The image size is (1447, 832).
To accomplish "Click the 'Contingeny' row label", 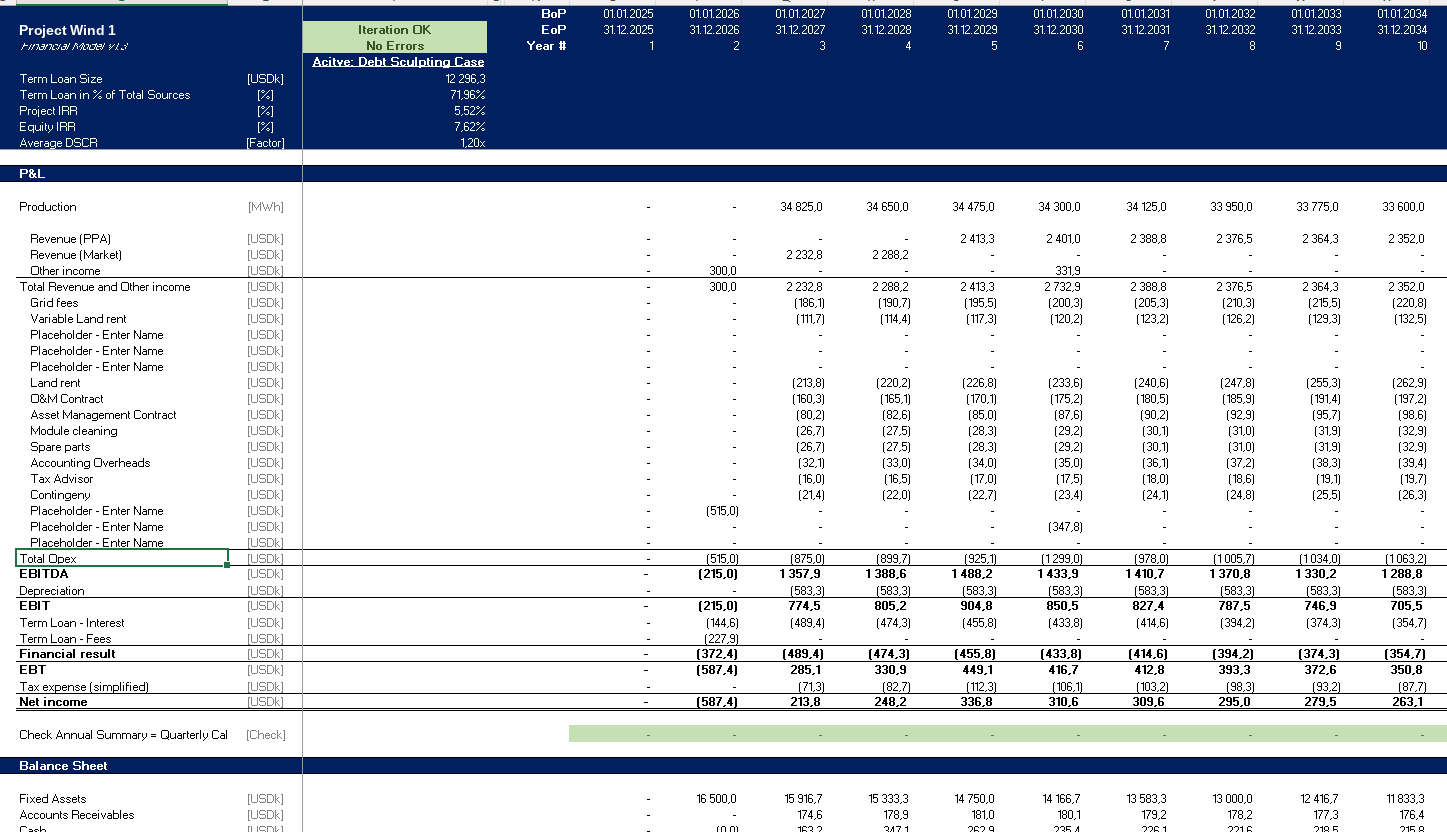I will [x=60, y=495].
